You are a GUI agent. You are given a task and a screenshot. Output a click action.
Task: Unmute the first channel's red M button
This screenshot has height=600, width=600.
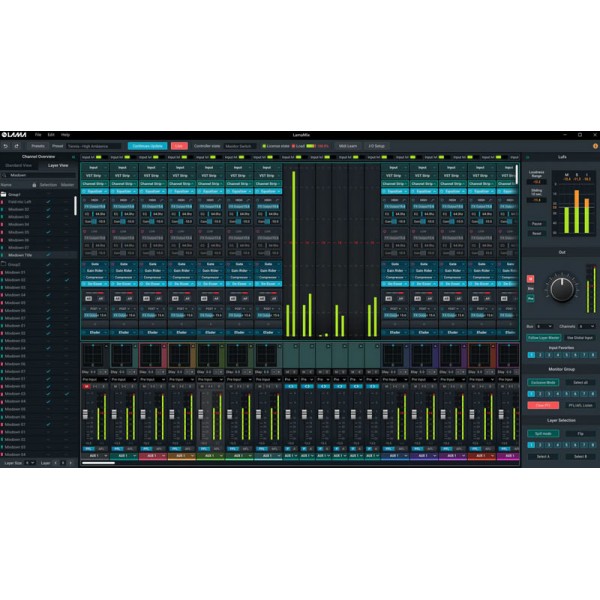[86, 386]
